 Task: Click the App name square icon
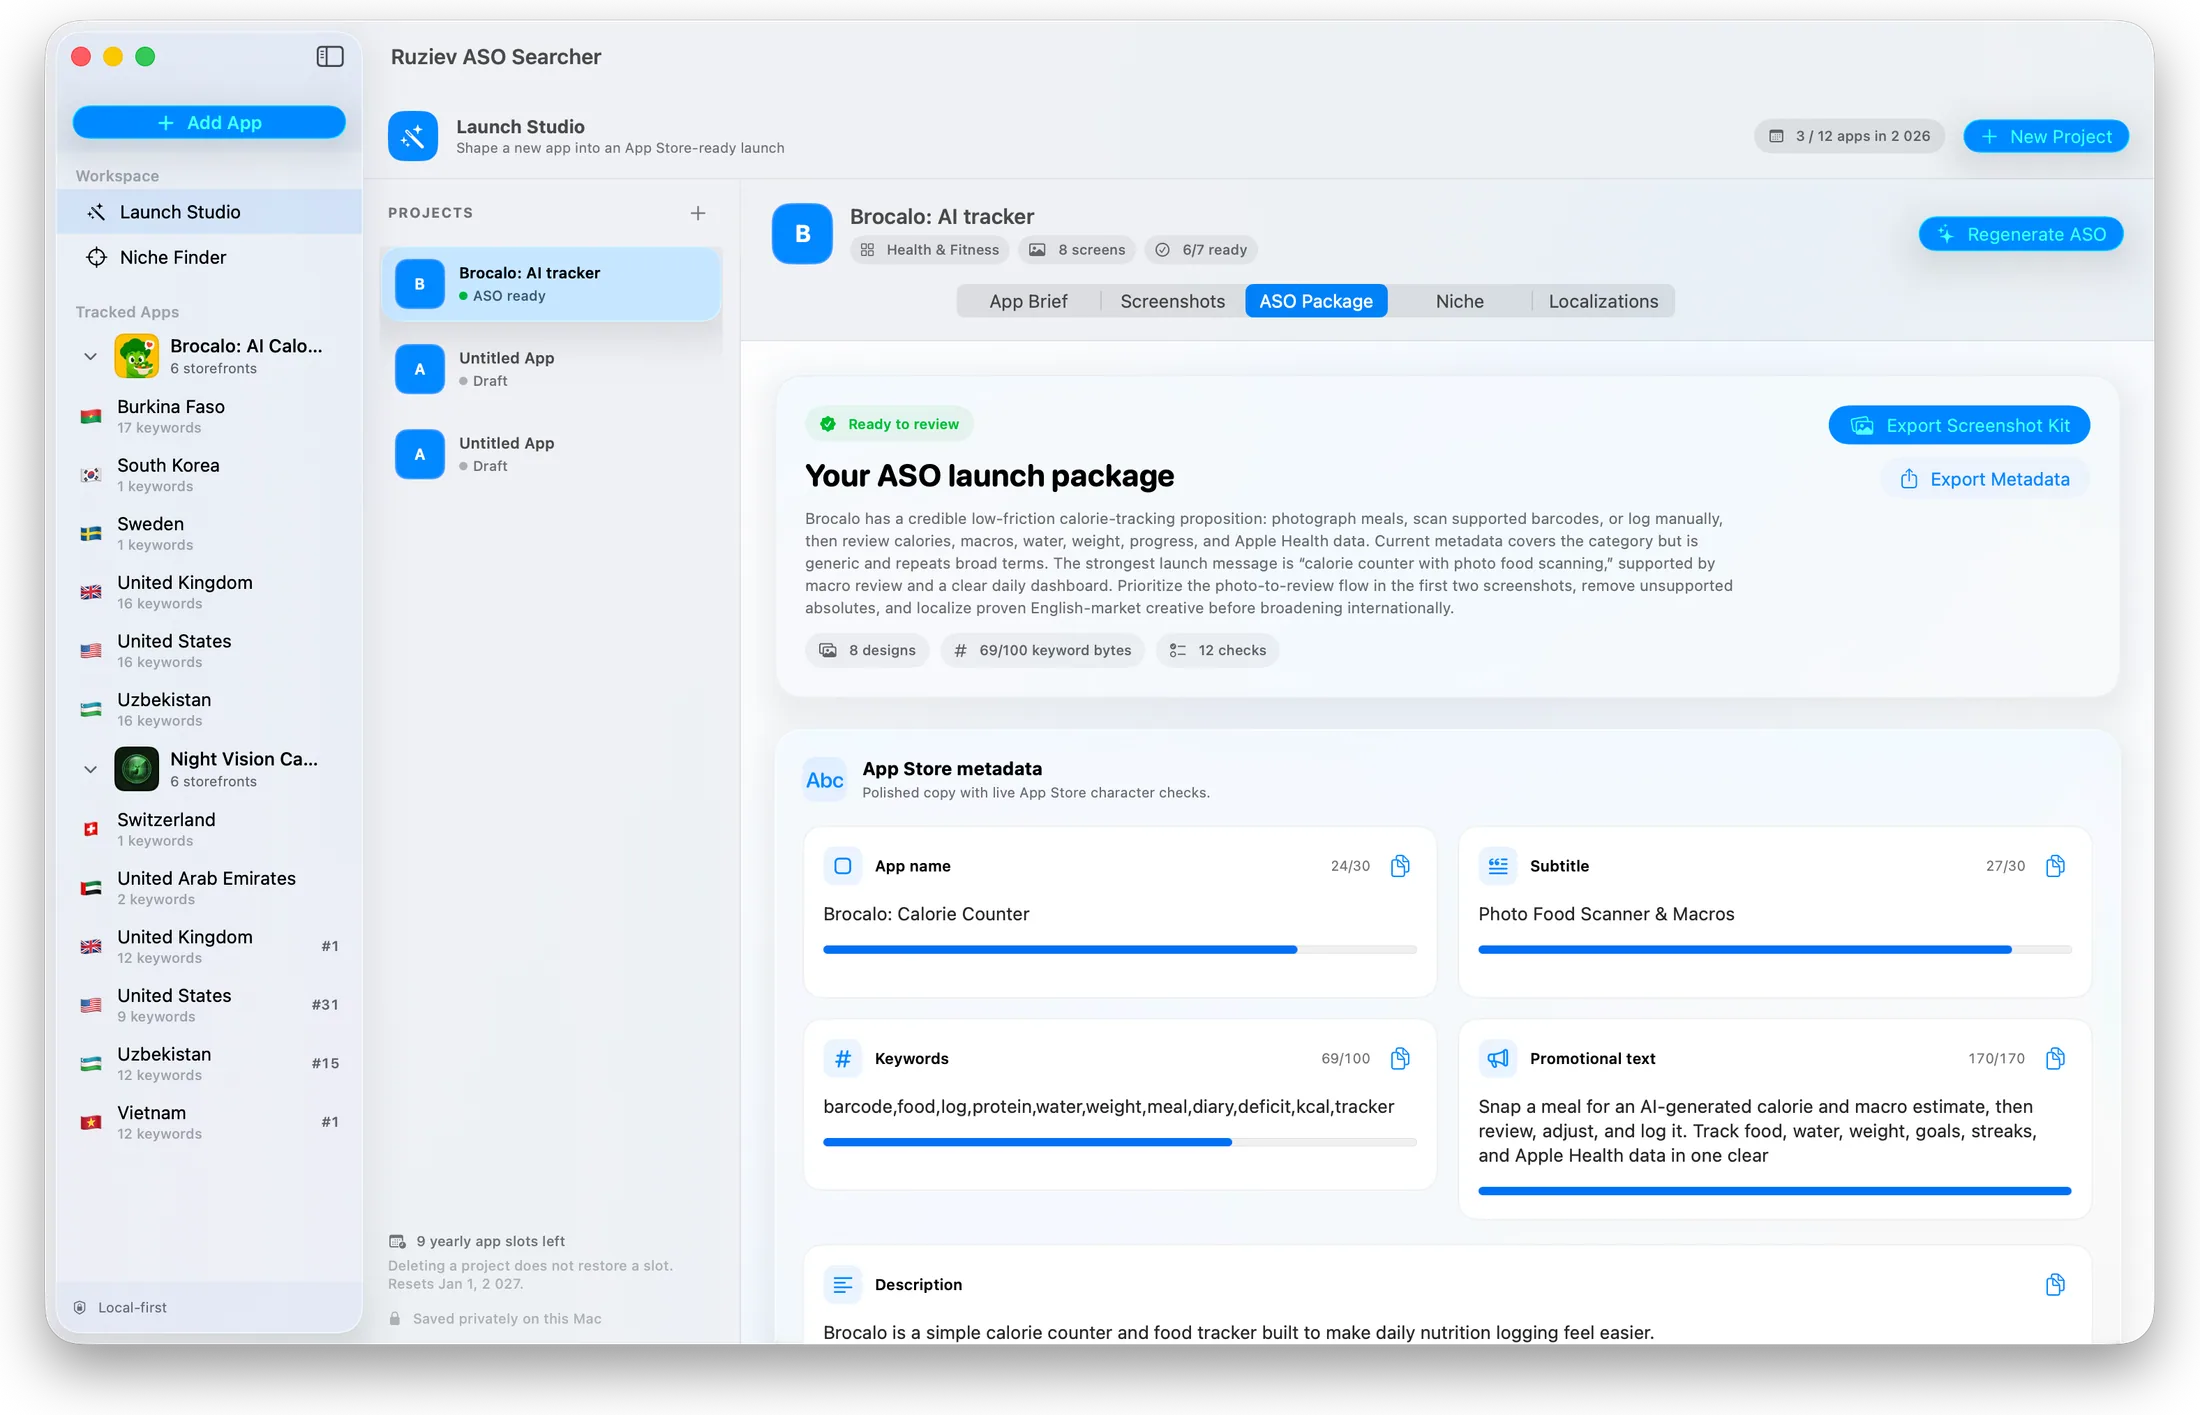843,866
